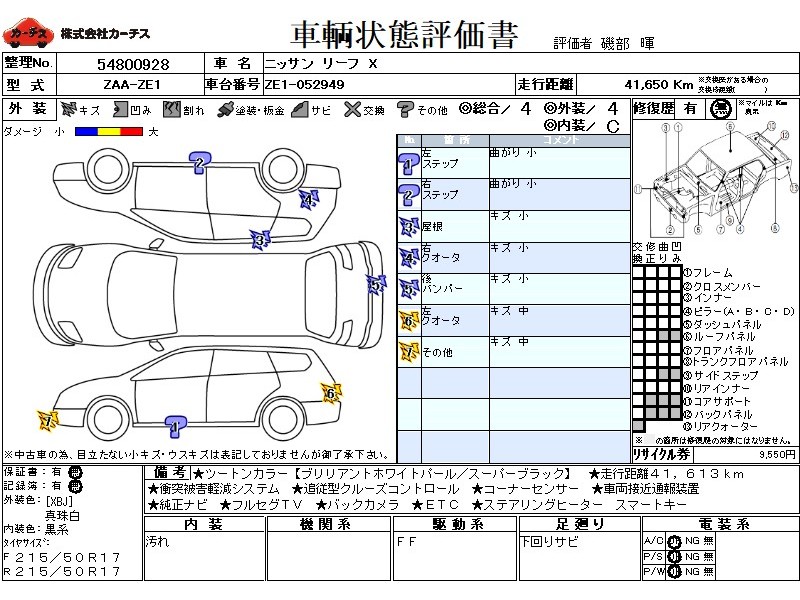The image size is (800, 600).
Task: Click the カーチス red car logo
Action: point(28,34)
